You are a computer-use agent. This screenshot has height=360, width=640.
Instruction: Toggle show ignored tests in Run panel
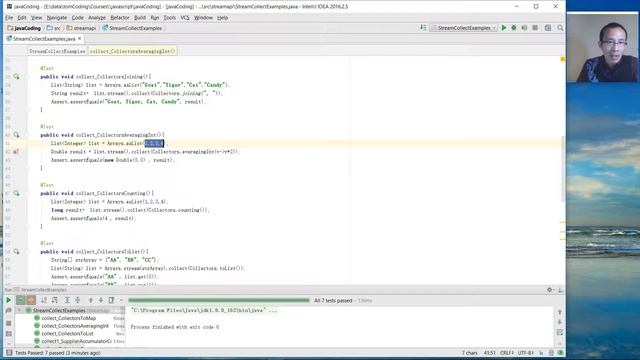[x=31, y=300]
